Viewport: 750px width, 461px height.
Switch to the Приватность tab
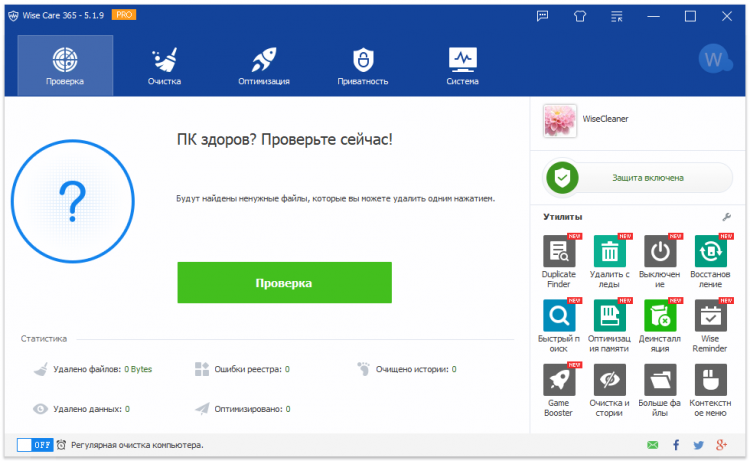(x=363, y=66)
